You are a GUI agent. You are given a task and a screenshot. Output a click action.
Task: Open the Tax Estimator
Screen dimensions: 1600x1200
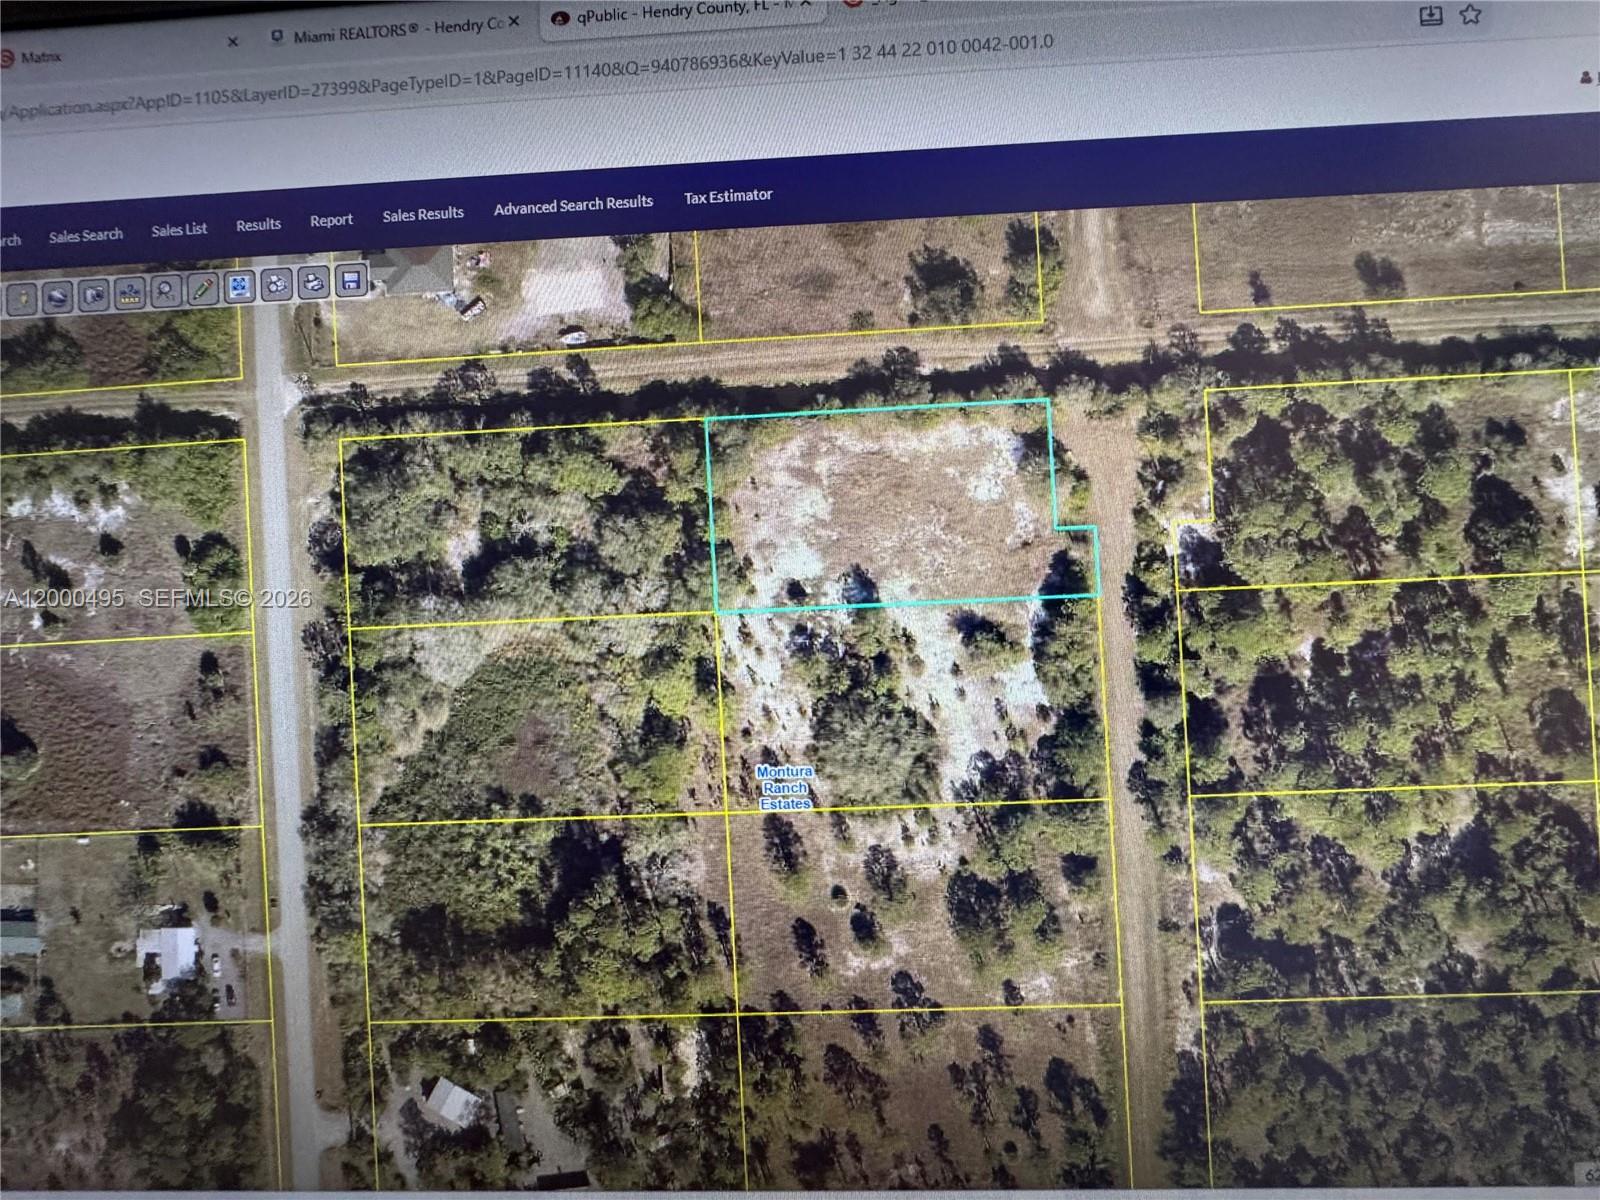point(728,196)
